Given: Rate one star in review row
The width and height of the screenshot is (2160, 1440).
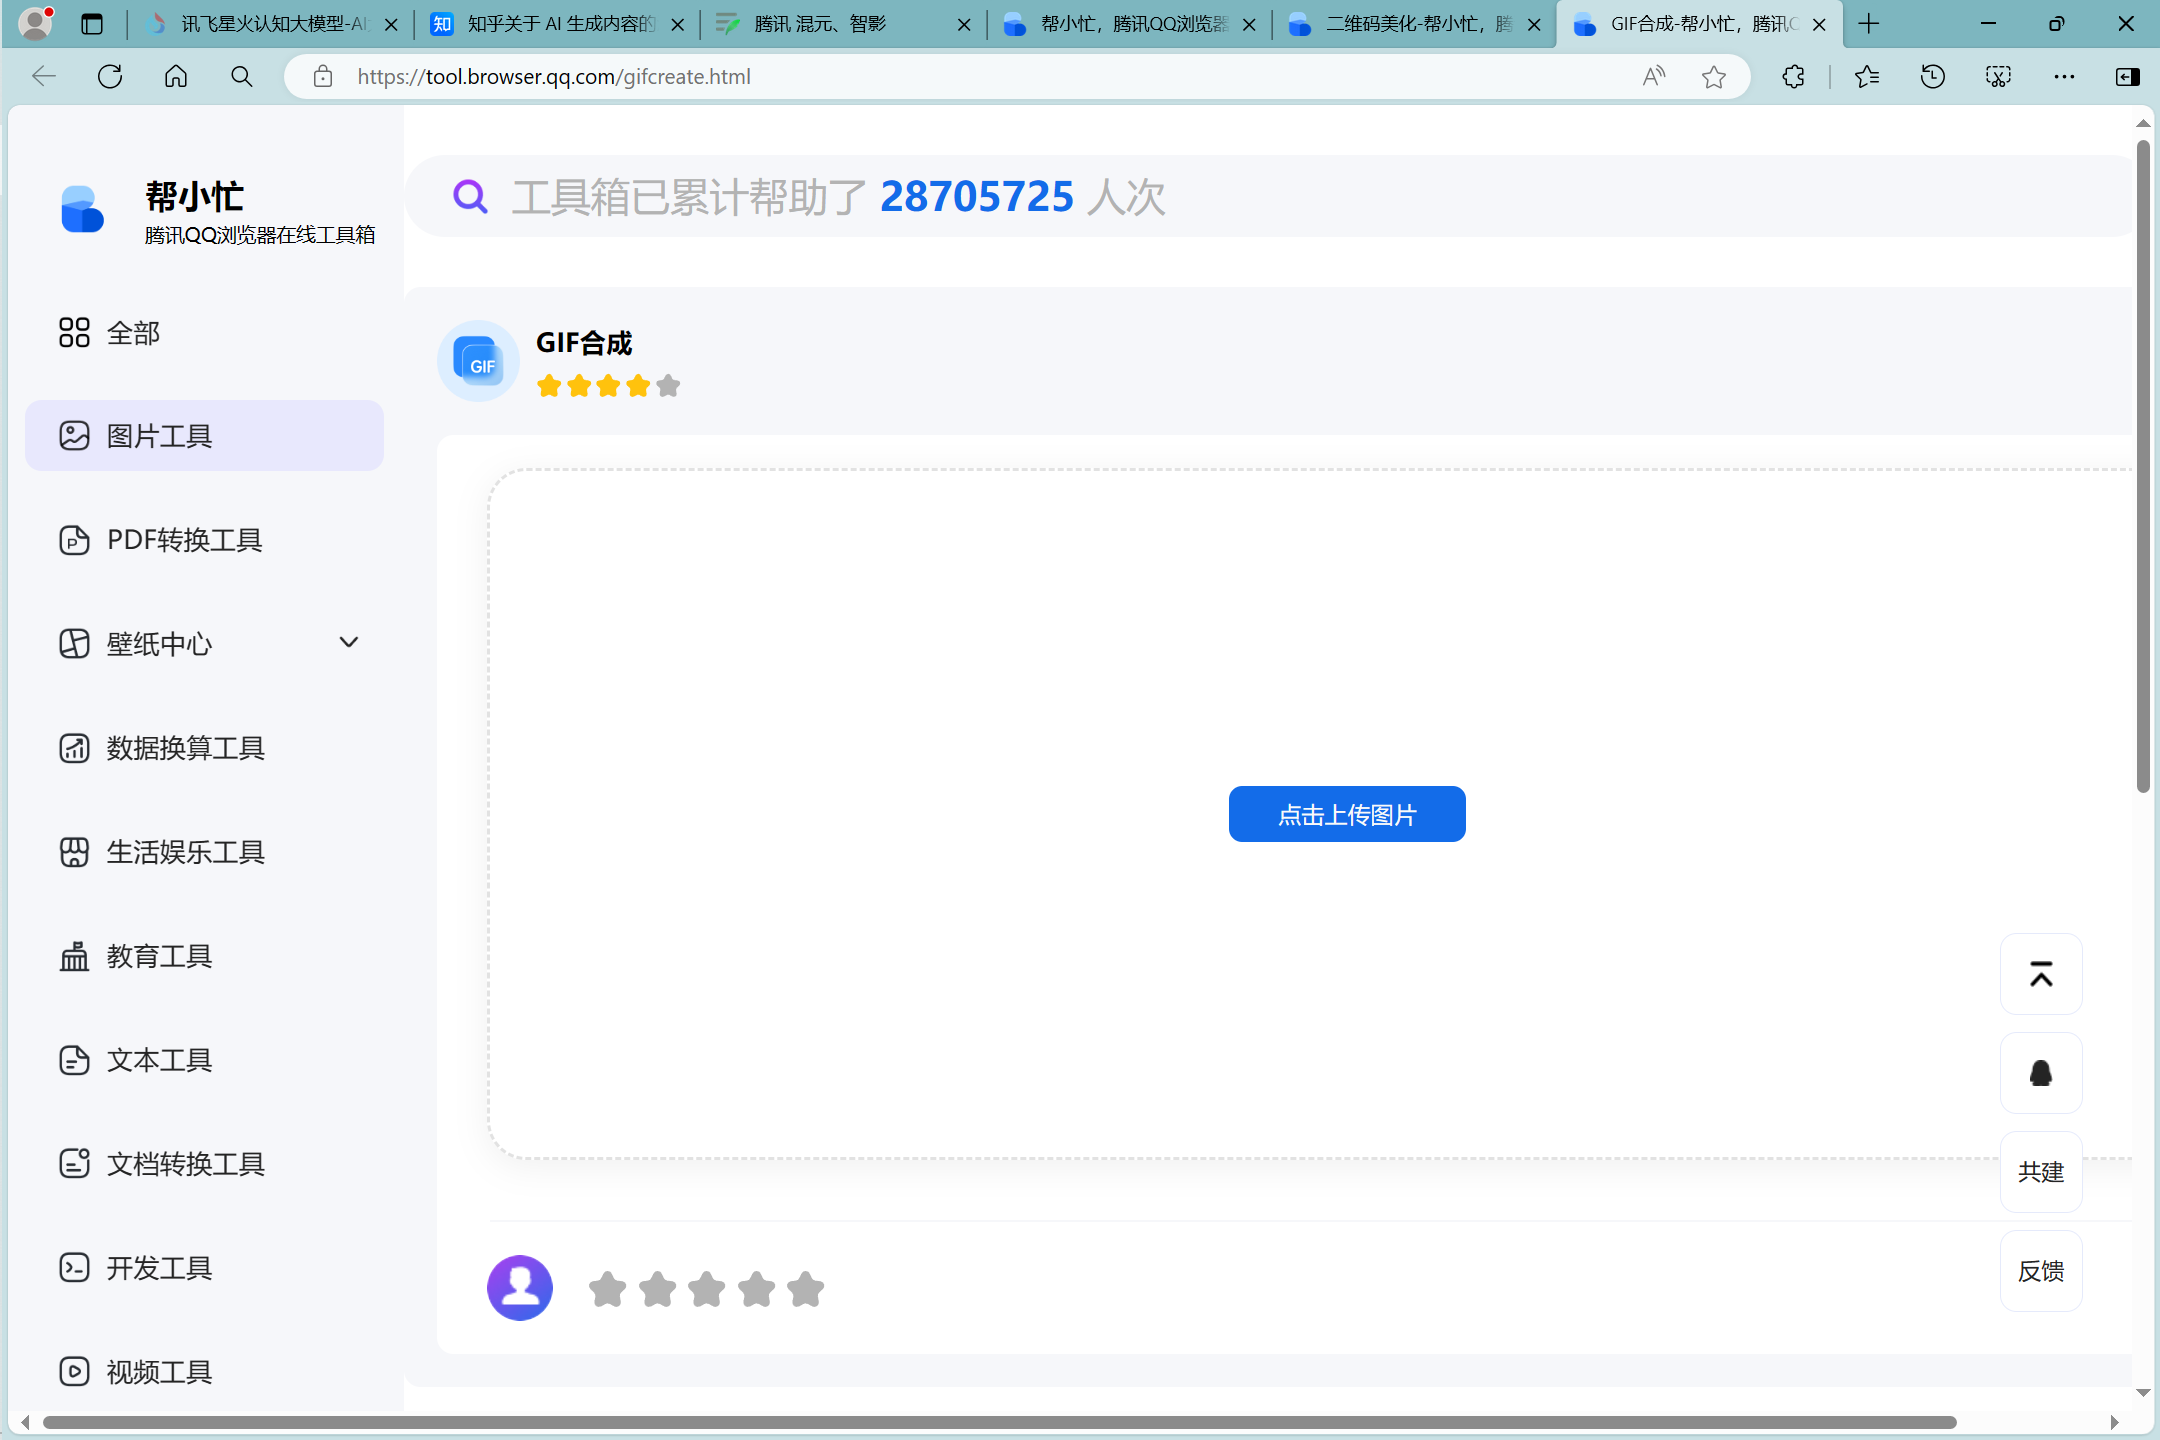Looking at the screenshot, I should [x=607, y=1289].
